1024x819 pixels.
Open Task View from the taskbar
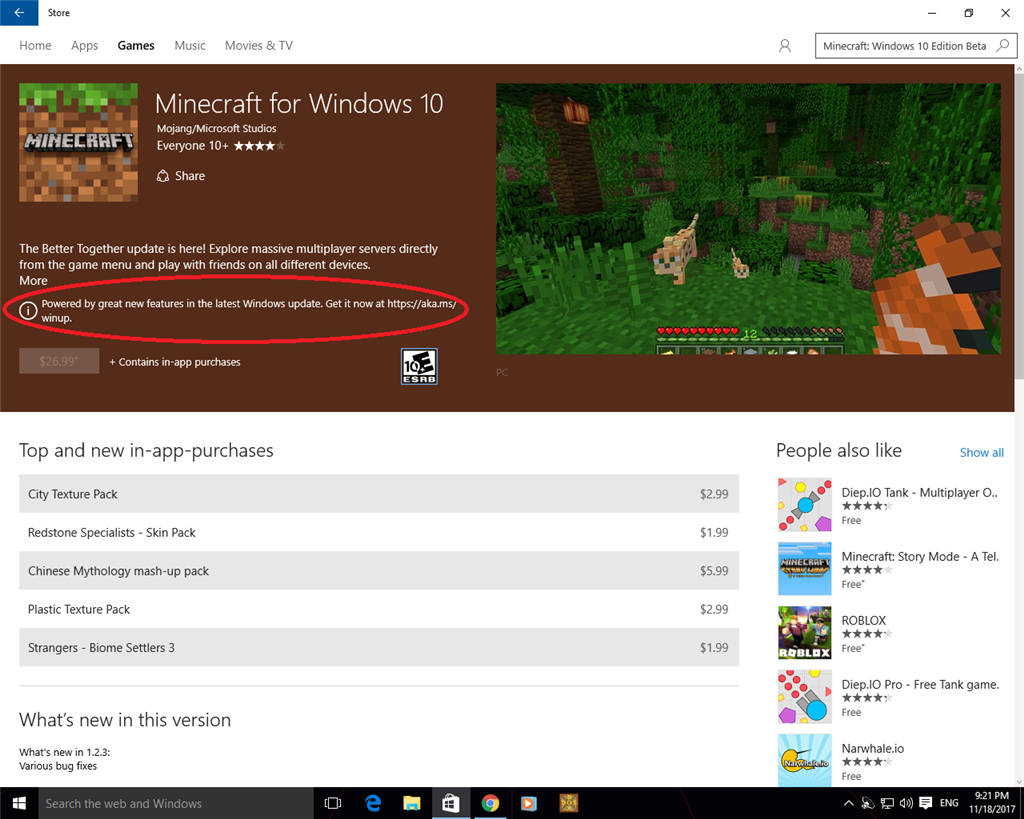333,803
